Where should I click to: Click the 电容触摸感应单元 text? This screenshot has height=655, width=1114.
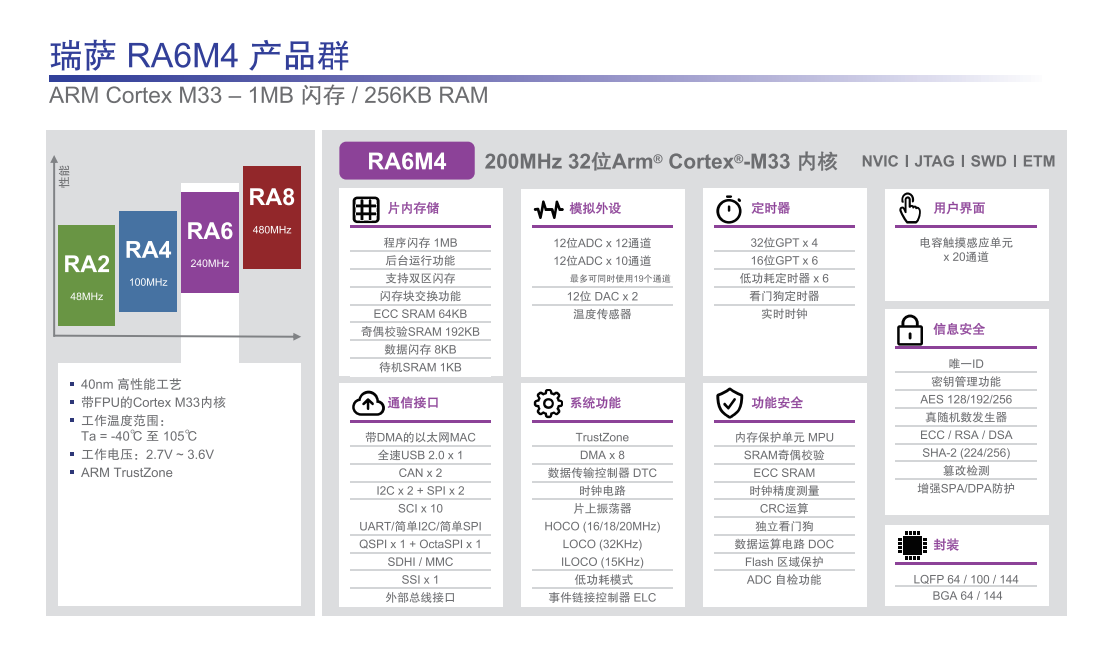click(966, 242)
